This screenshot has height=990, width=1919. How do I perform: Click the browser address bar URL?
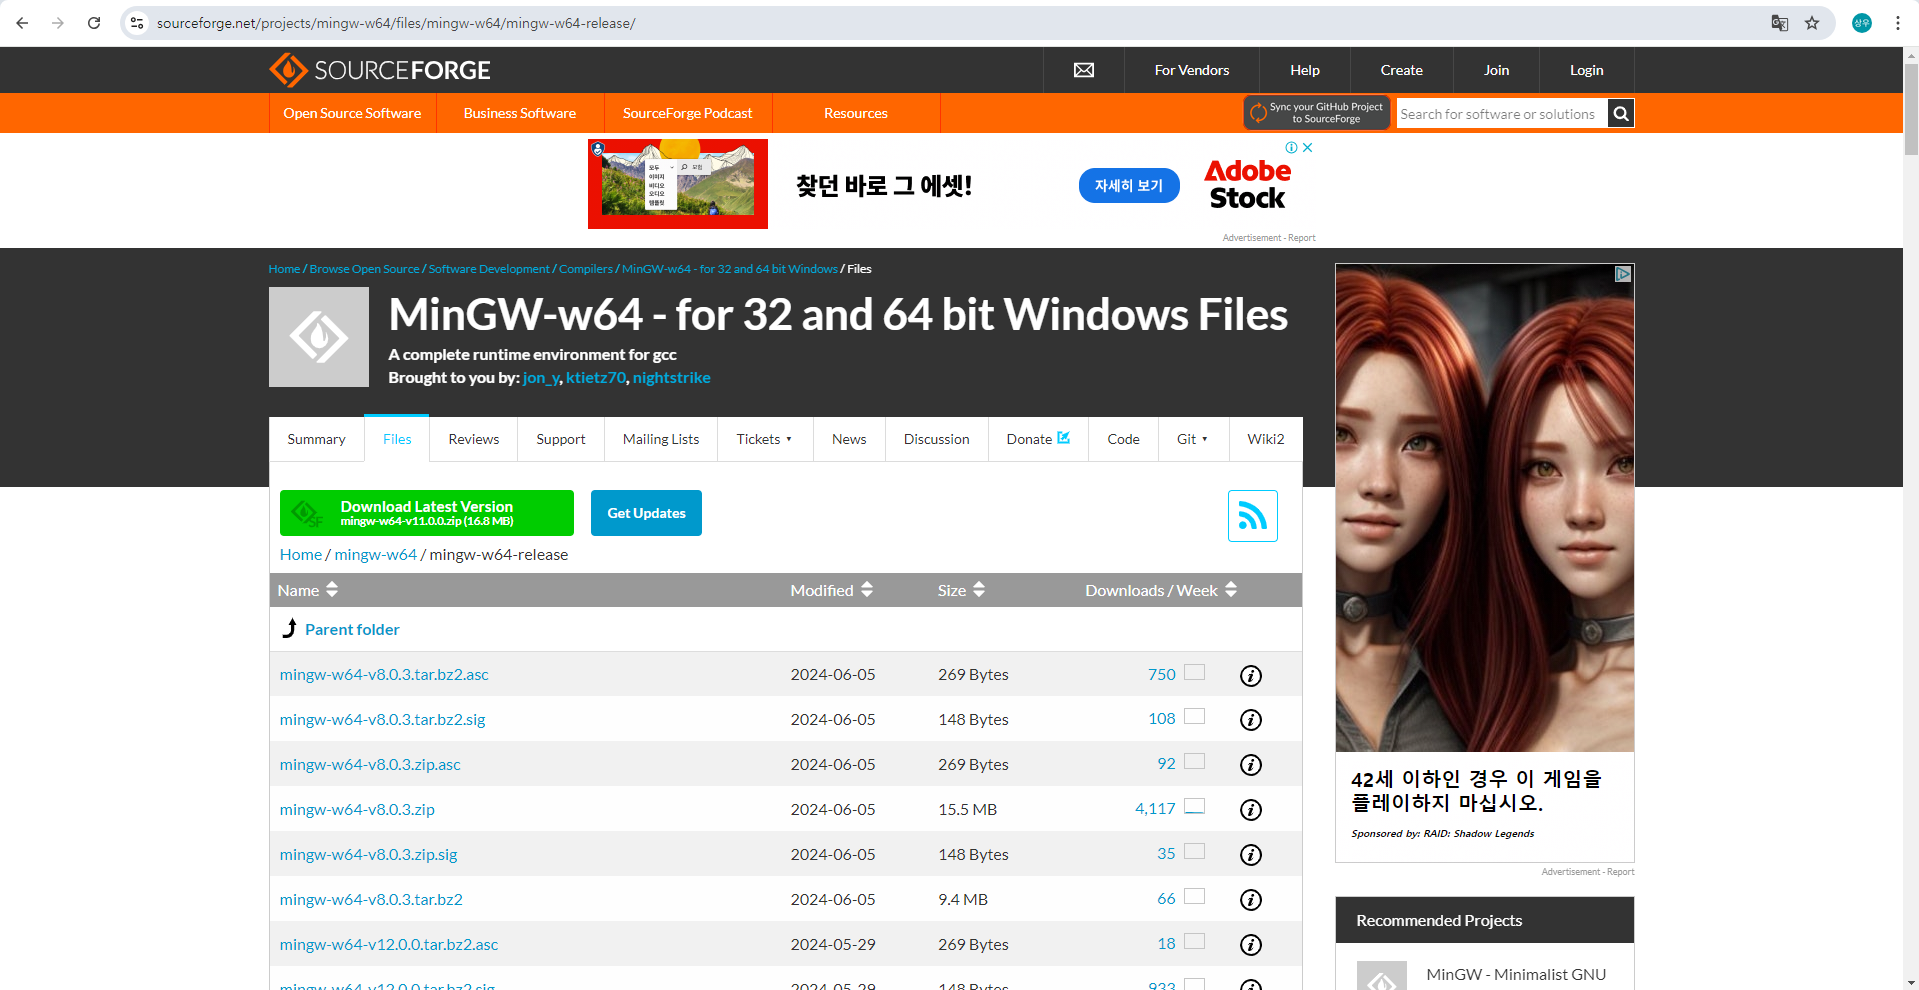tap(396, 23)
